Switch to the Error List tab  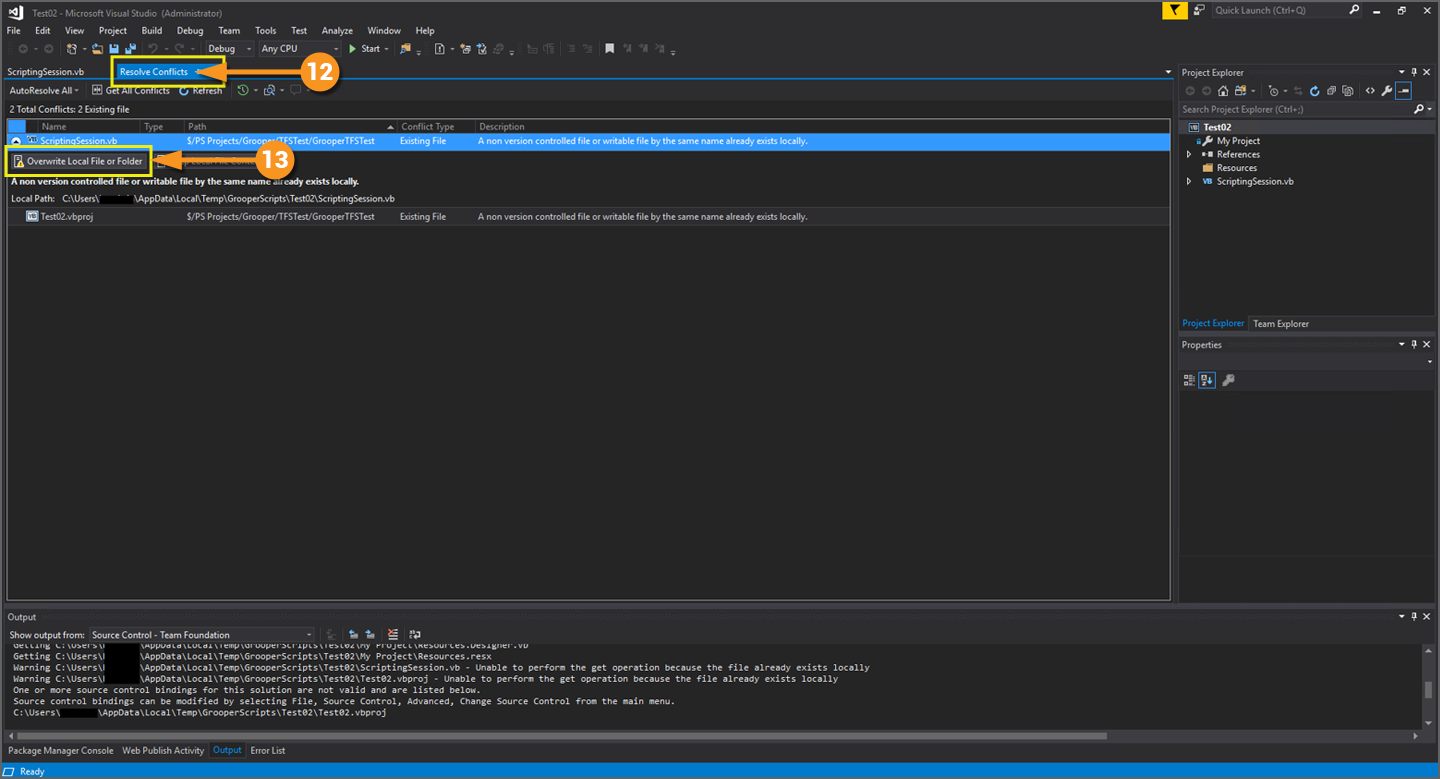click(267, 750)
